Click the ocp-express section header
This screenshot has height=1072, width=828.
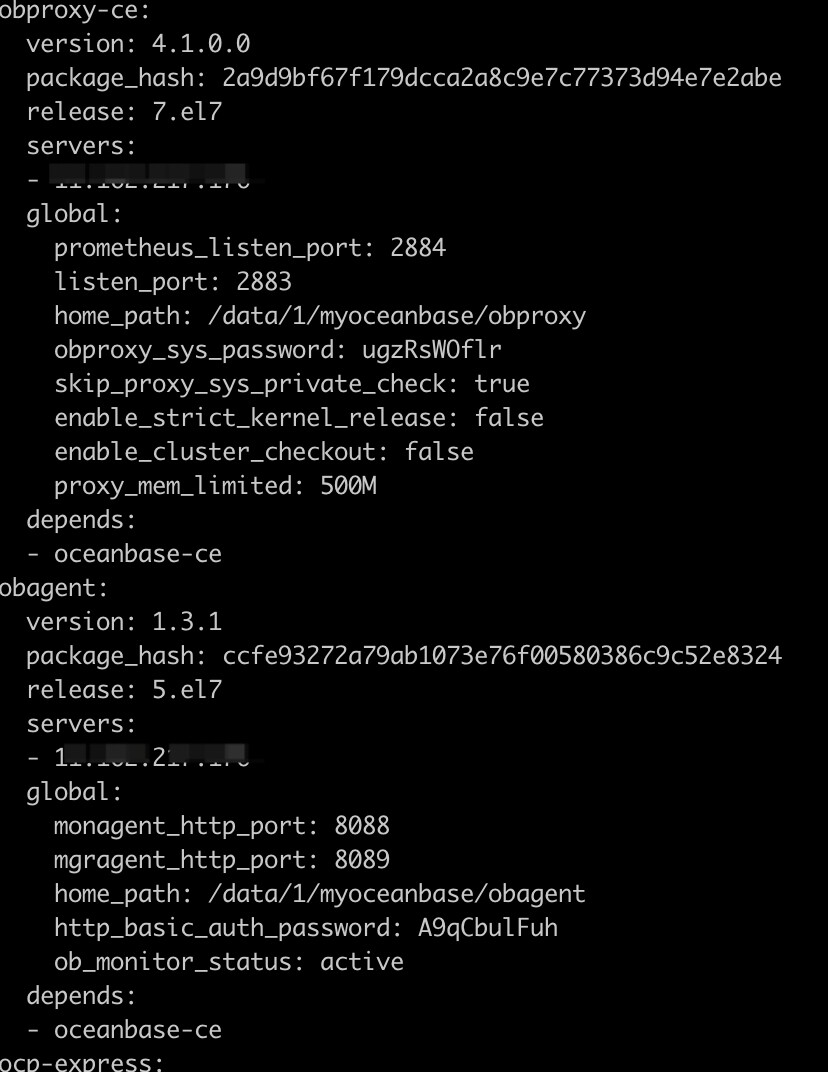[82, 1063]
